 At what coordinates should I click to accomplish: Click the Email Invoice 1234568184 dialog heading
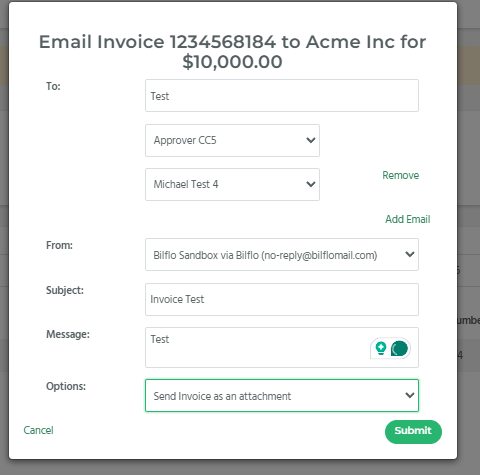click(233, 52)
